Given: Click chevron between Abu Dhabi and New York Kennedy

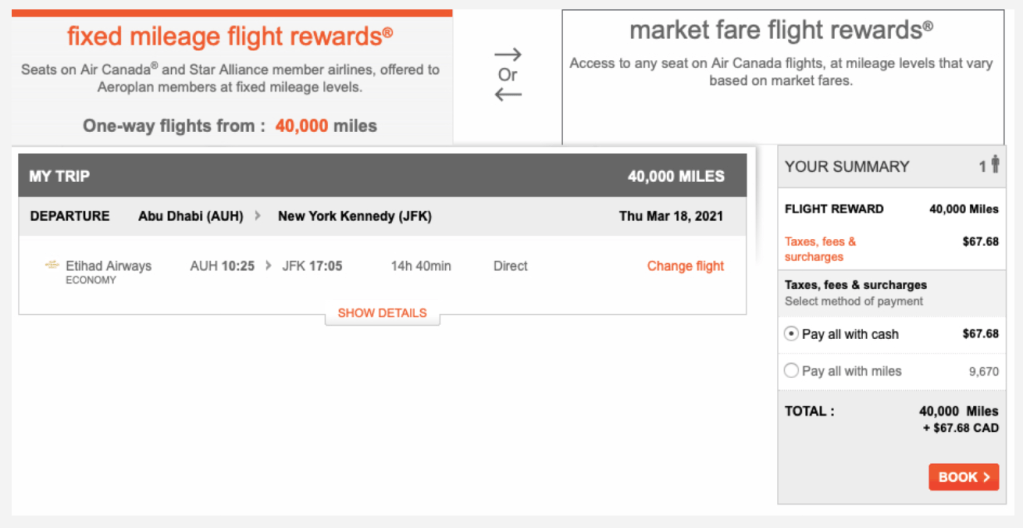Looking at the screenshot, I should coord(258,216).
